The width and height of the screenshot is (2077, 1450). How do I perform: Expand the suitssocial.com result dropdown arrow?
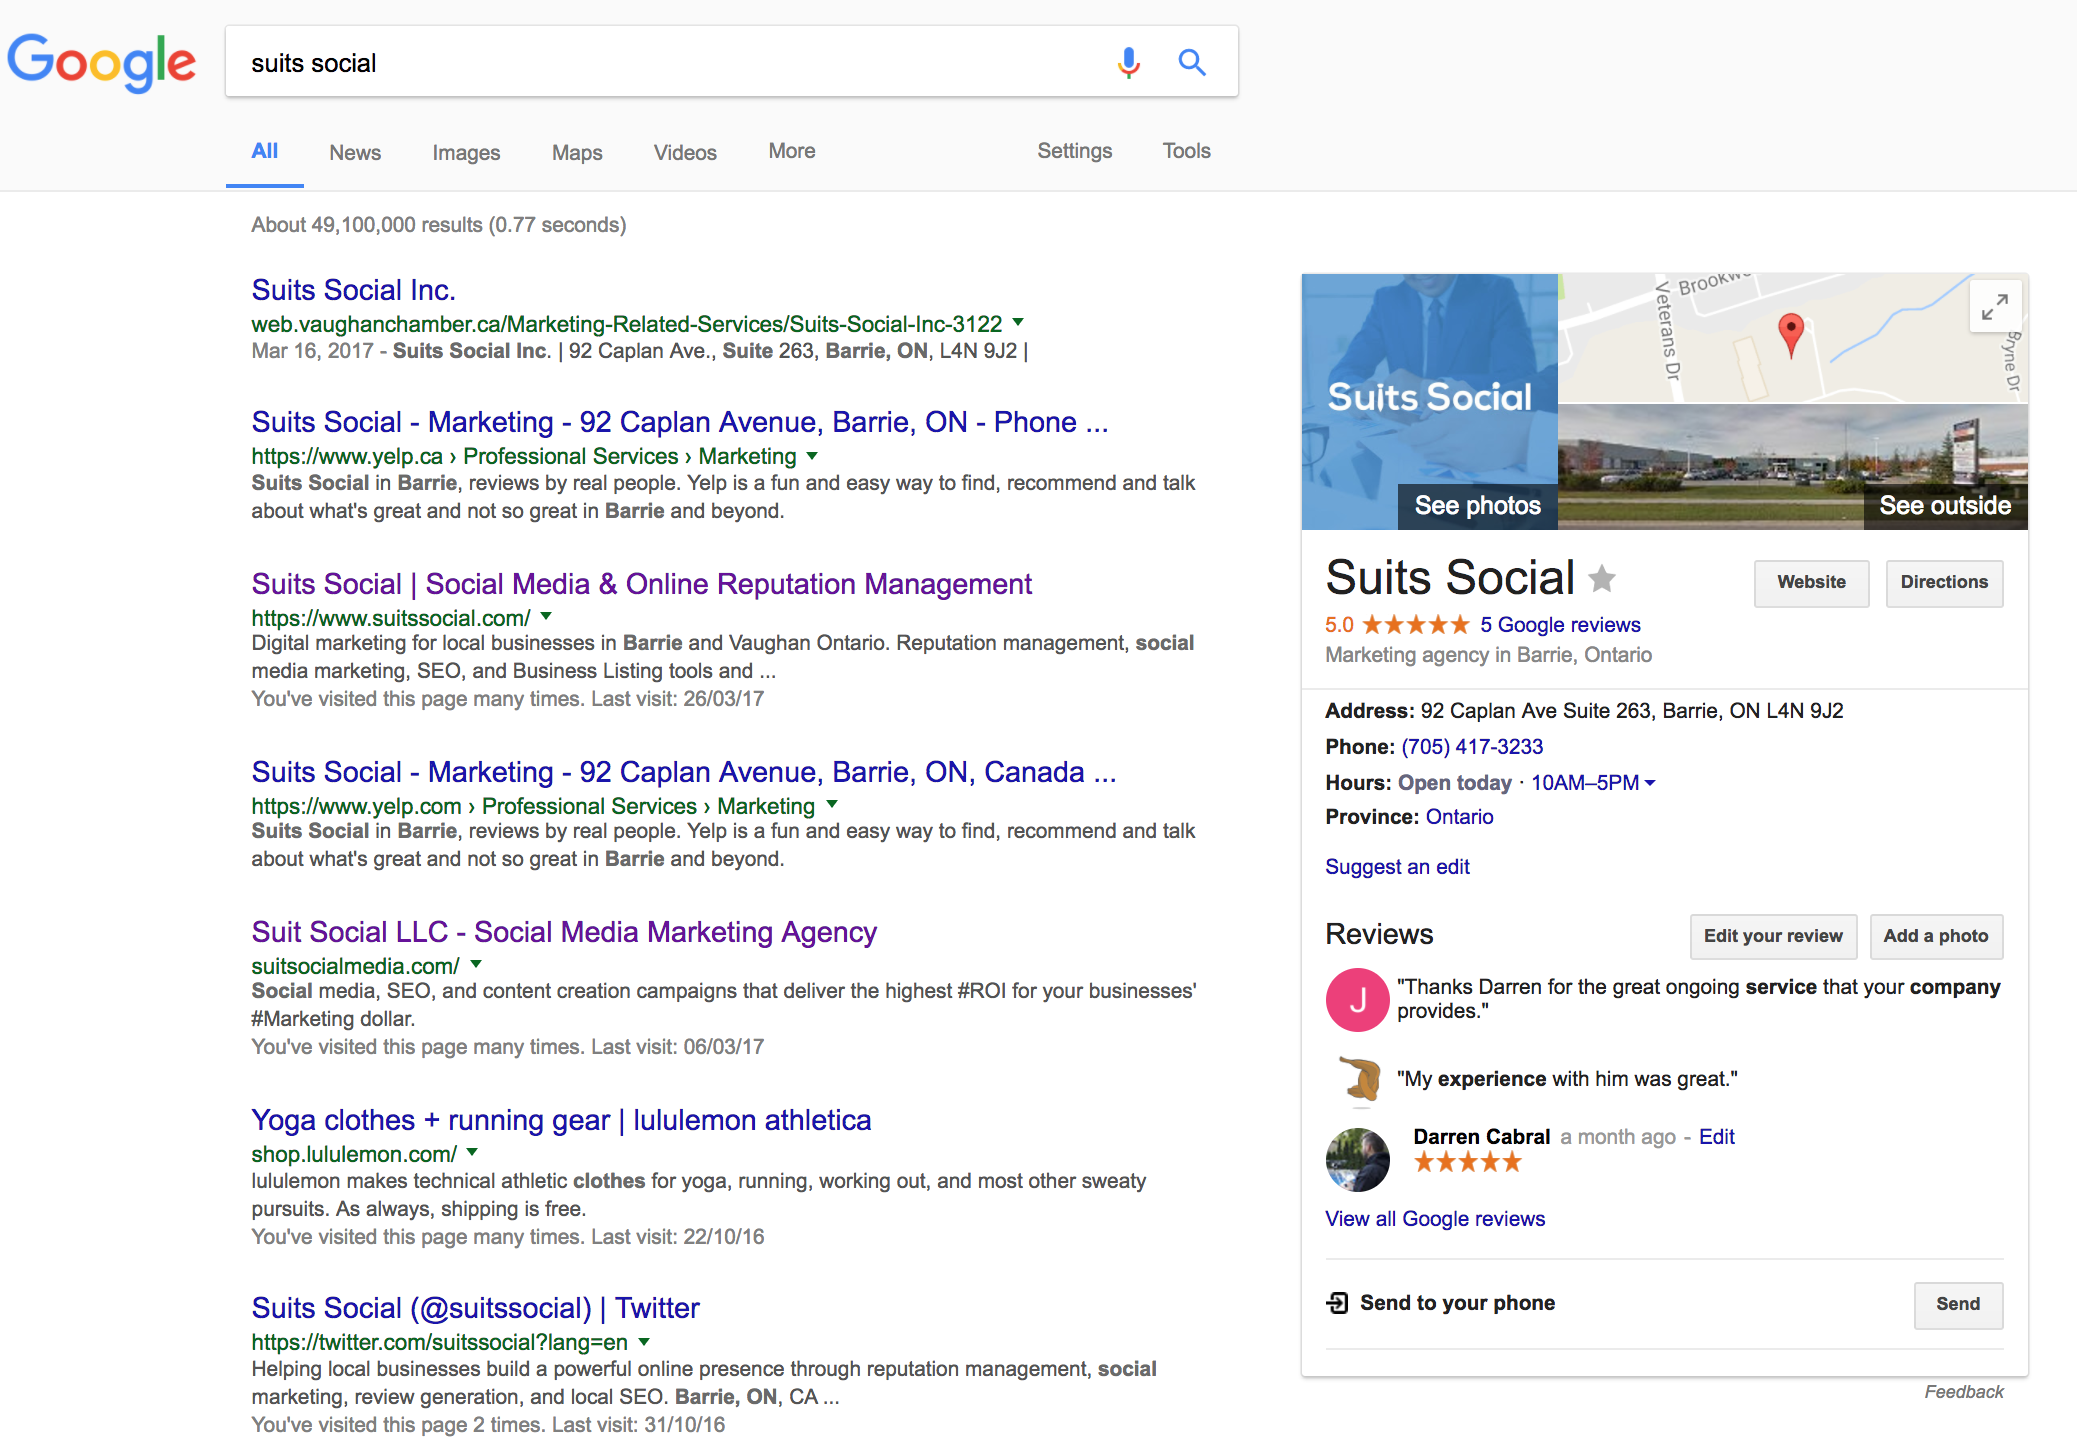(546, 616)
